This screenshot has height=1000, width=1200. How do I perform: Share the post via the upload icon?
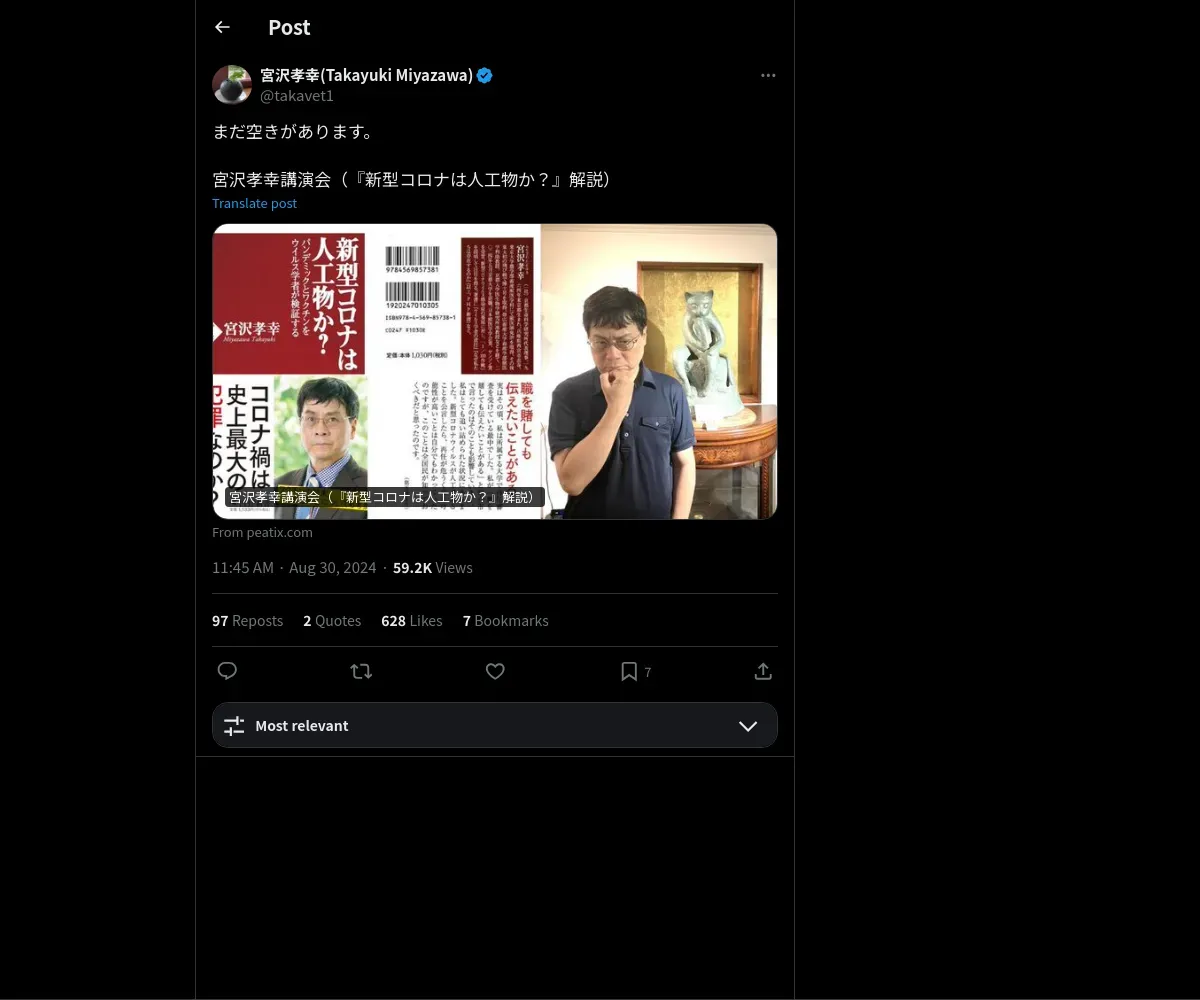[763, 671]
